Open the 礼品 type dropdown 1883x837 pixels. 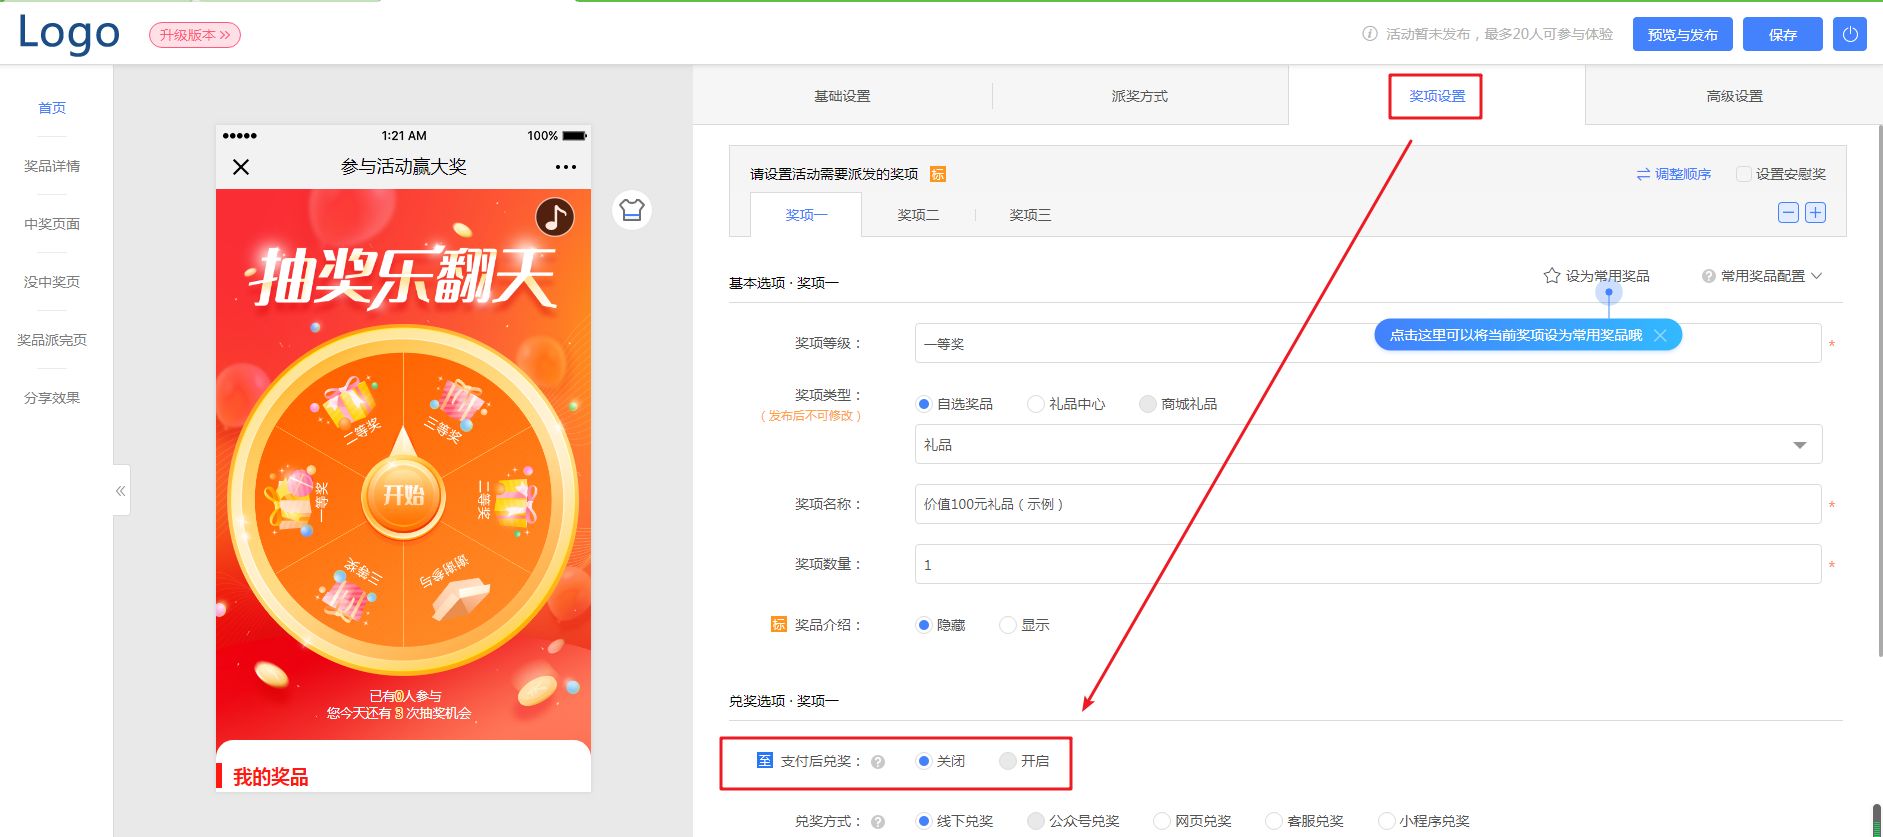1368,444
